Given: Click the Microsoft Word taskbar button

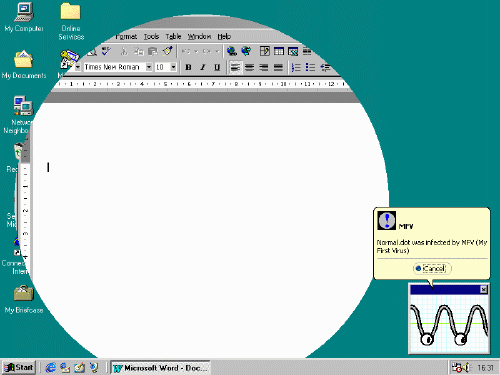Looking at the screenshot, I should [x=160, y=368].
